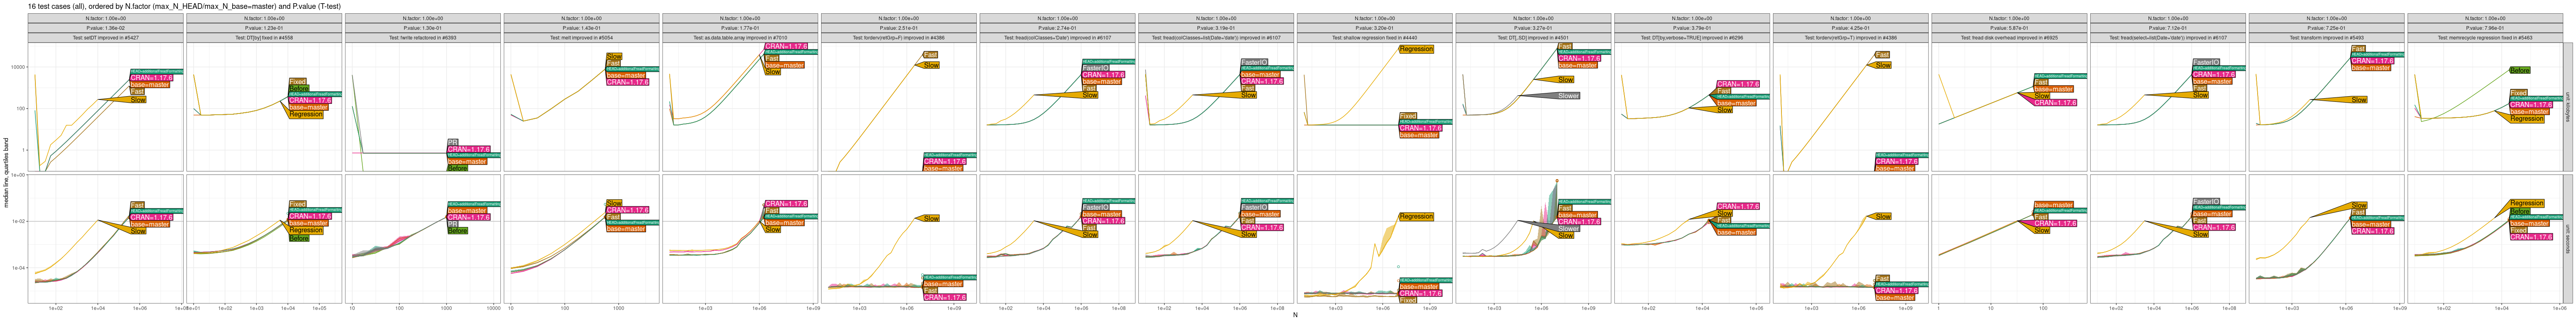Click the 'P.value: 1.36e-02' strip label

click(105, 28)
